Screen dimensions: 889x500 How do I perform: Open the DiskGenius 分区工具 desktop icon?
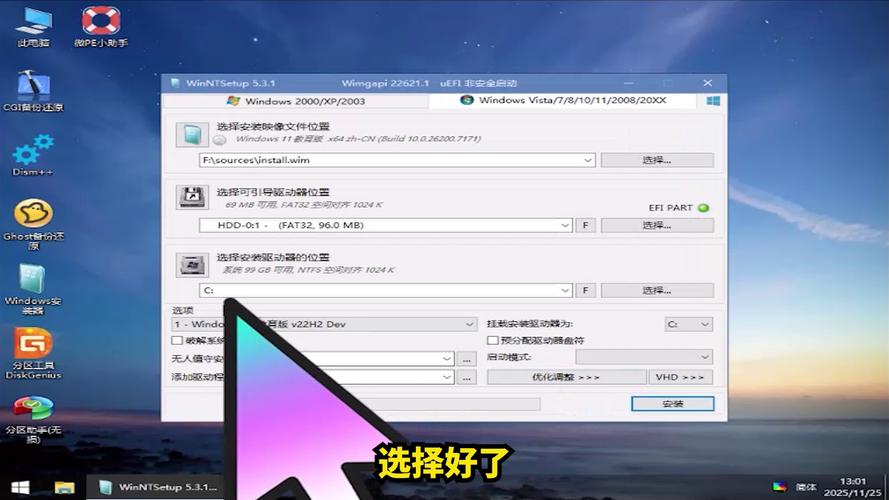(33, 354)
